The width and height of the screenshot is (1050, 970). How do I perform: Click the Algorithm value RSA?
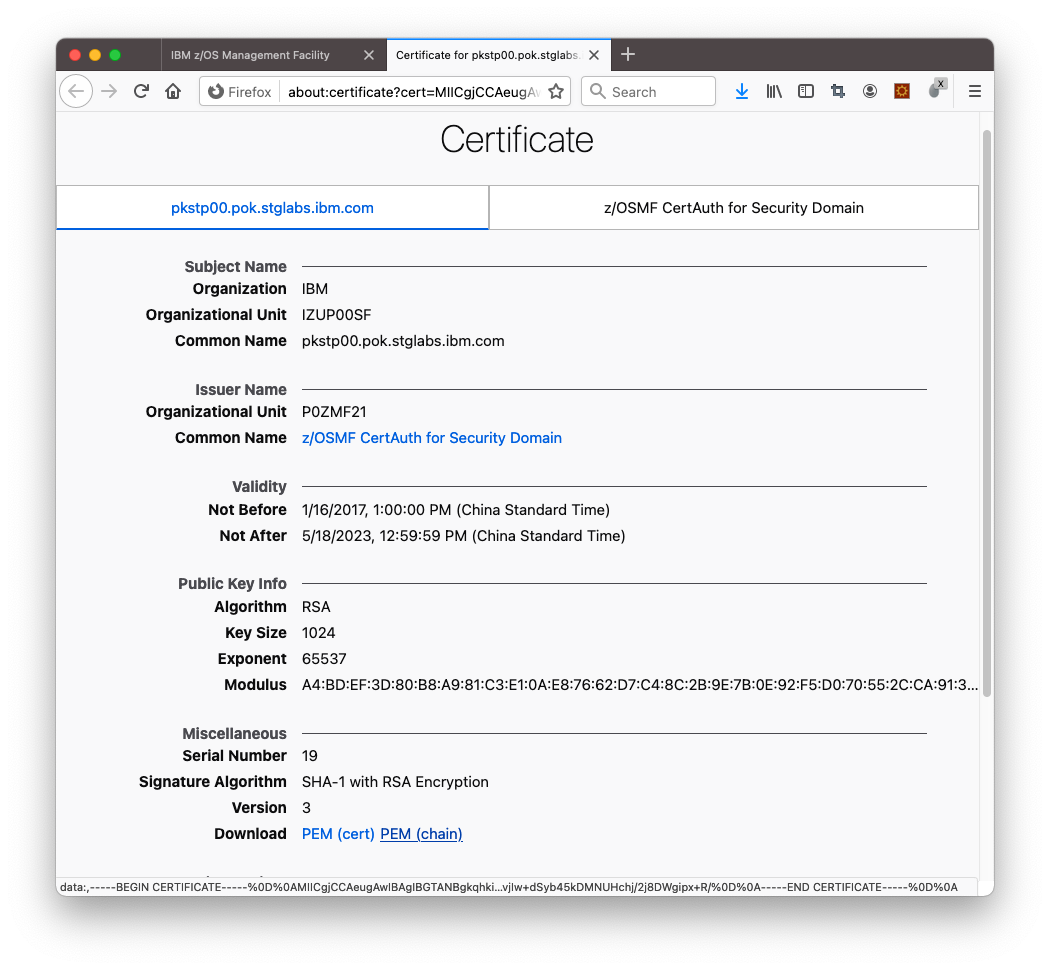pos(316,607)
